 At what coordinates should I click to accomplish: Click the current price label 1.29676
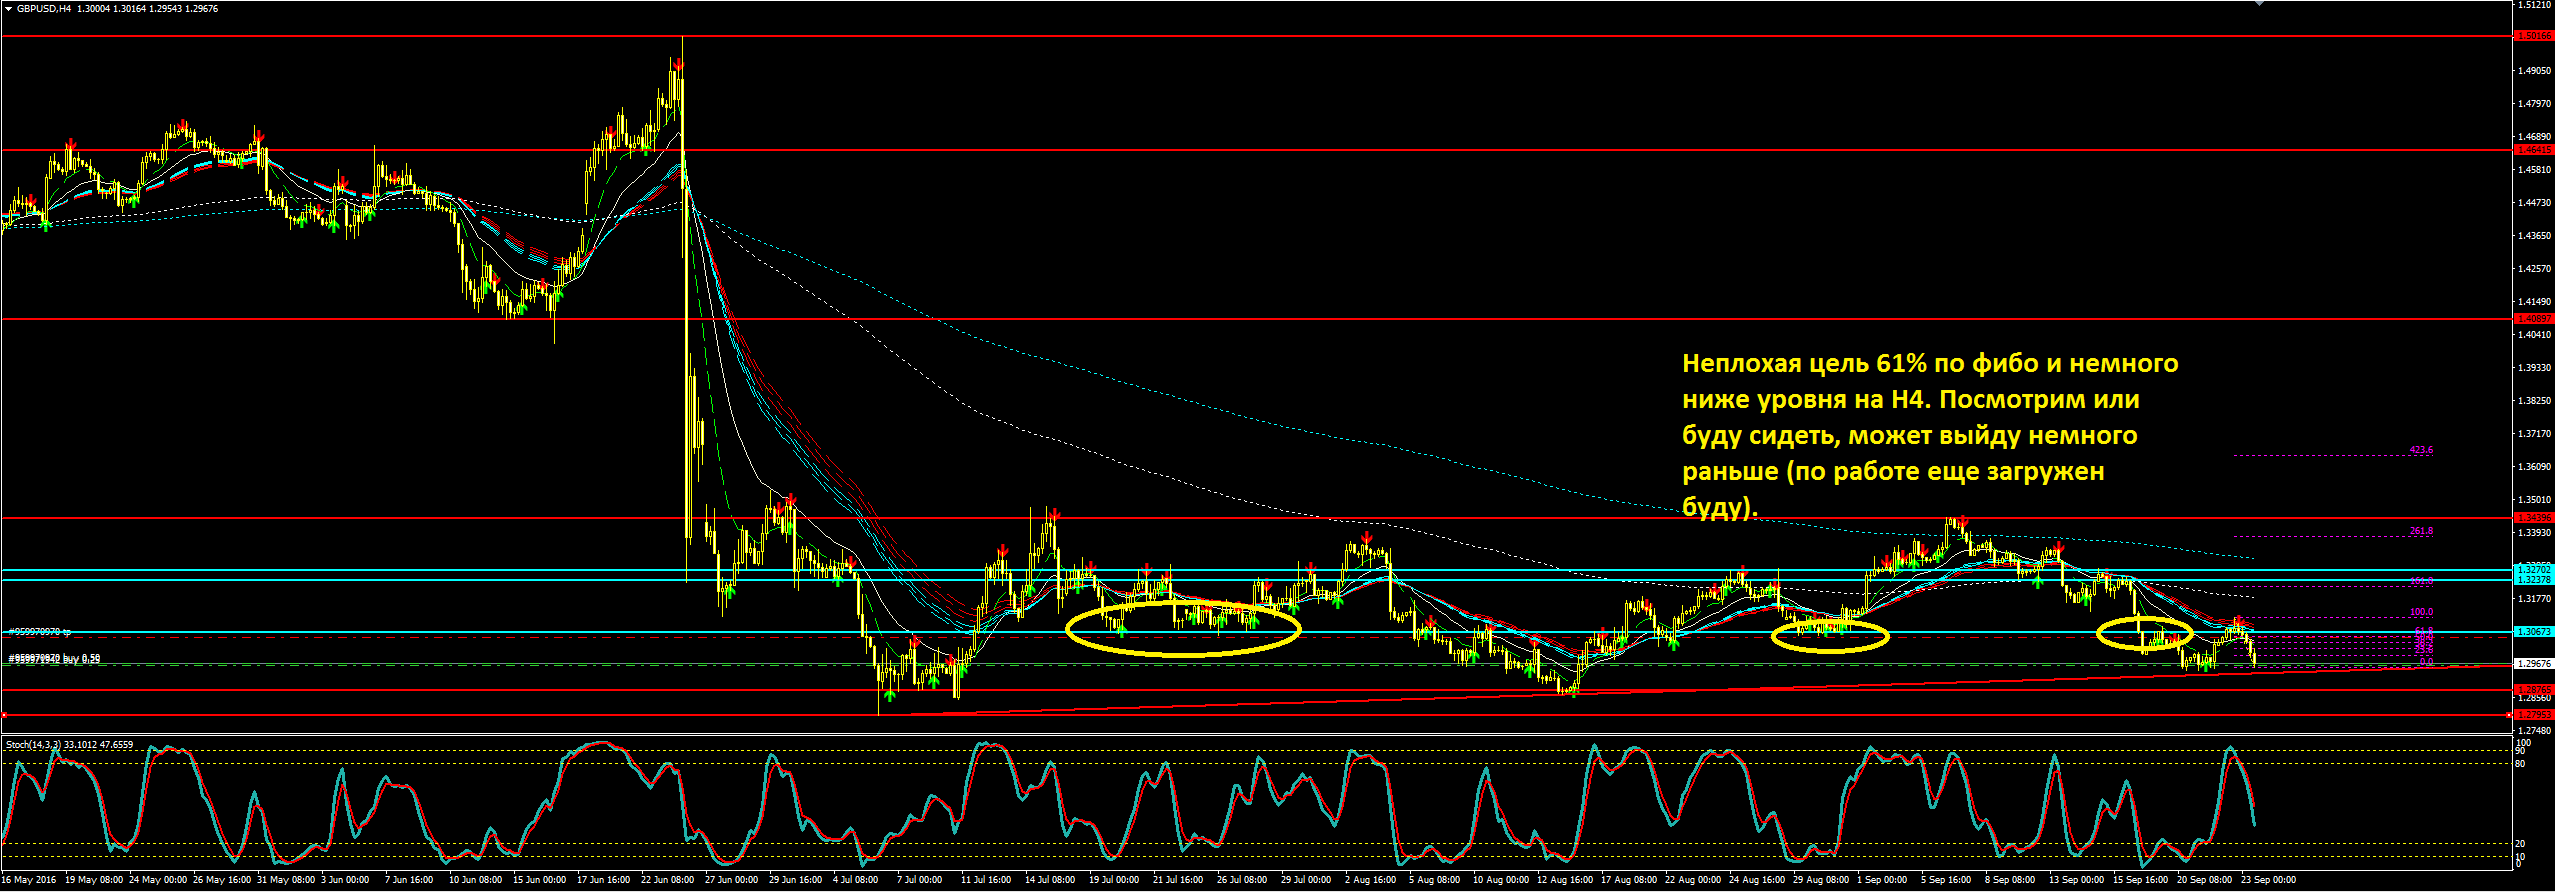click(x=2534, y=664)
